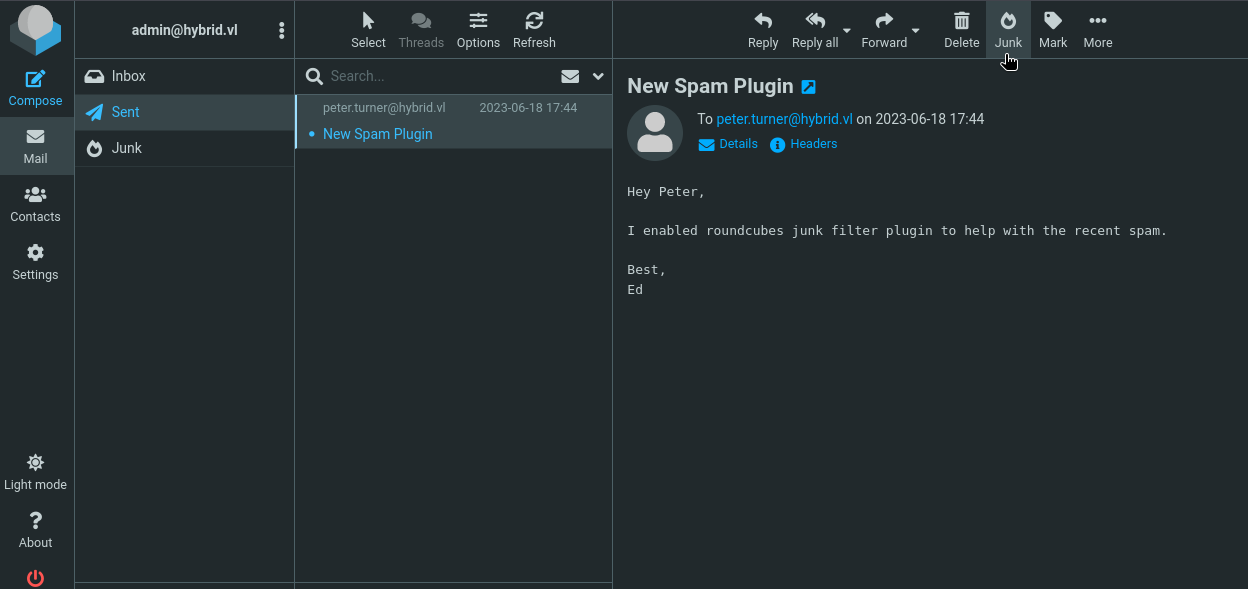Open the Contacts section
The width and height of the screenshot is (1248, 589).
[35, 204]
